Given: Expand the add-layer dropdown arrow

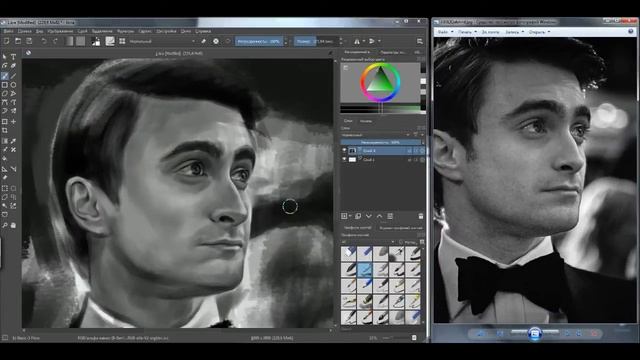Looking at the screenshot, I should [350, 216].
